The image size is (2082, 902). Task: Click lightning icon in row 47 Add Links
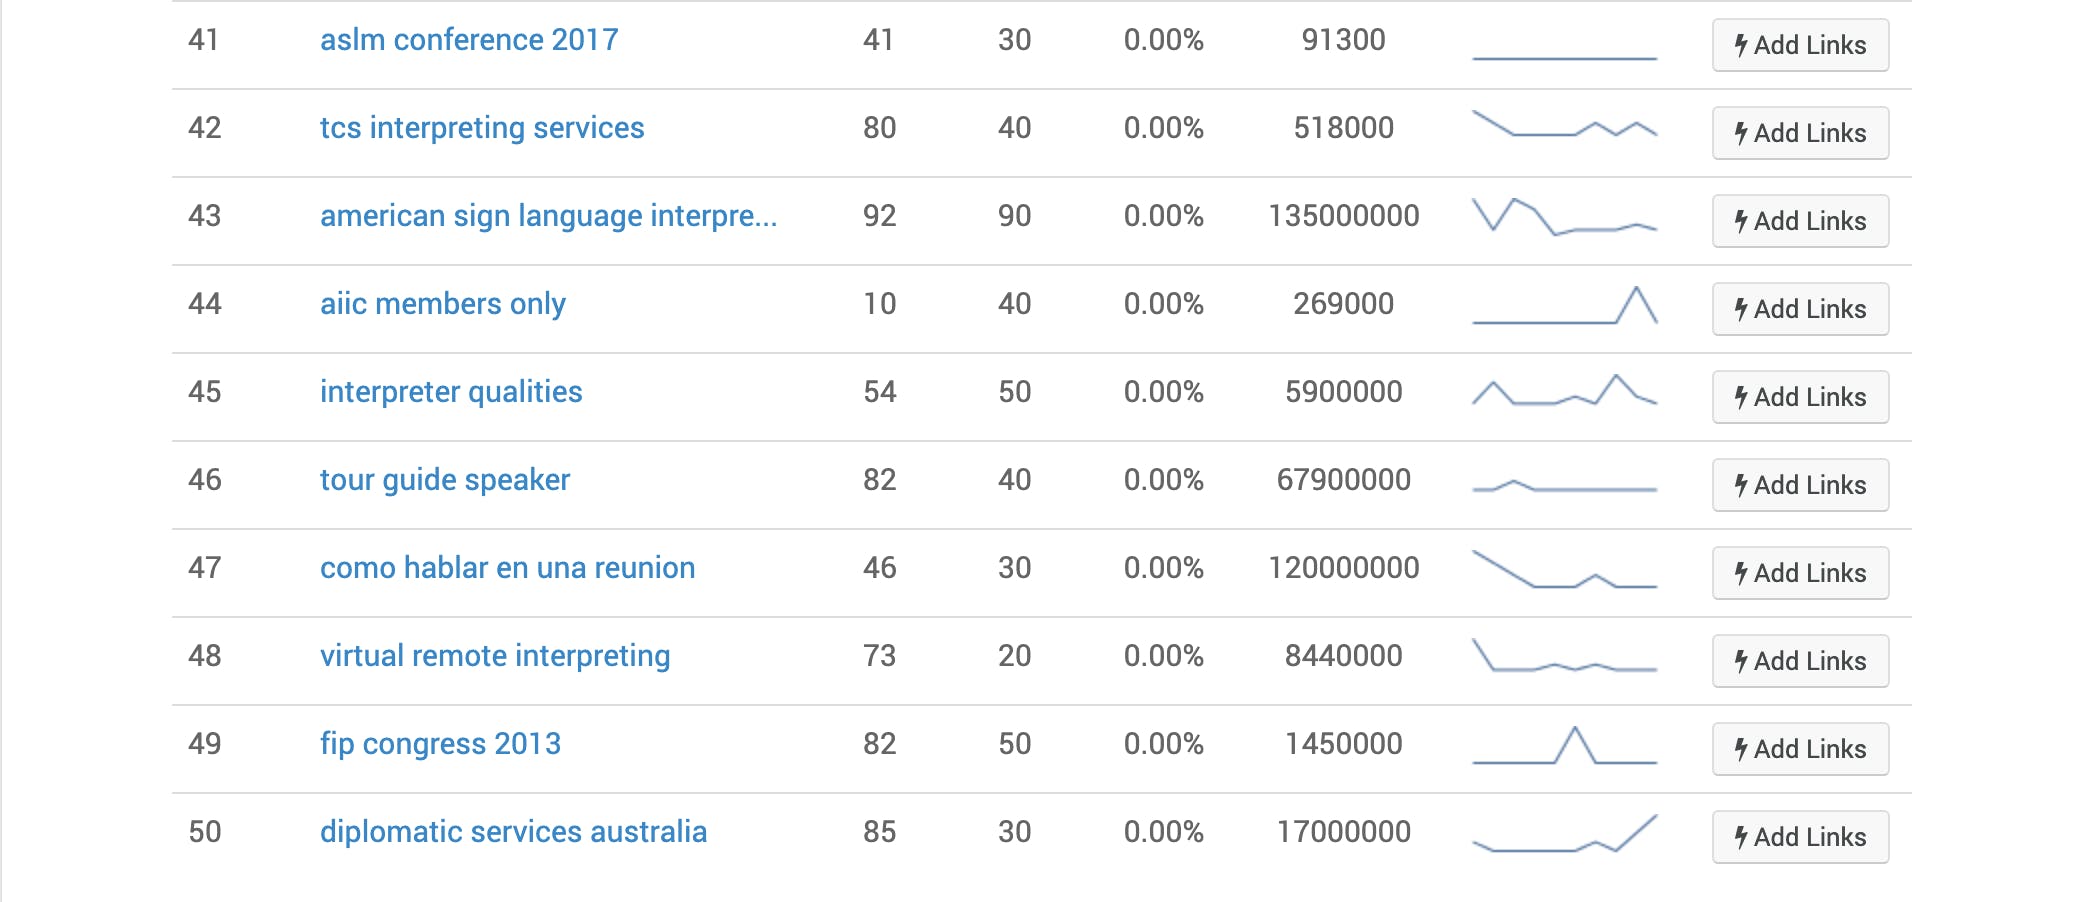1741,573
